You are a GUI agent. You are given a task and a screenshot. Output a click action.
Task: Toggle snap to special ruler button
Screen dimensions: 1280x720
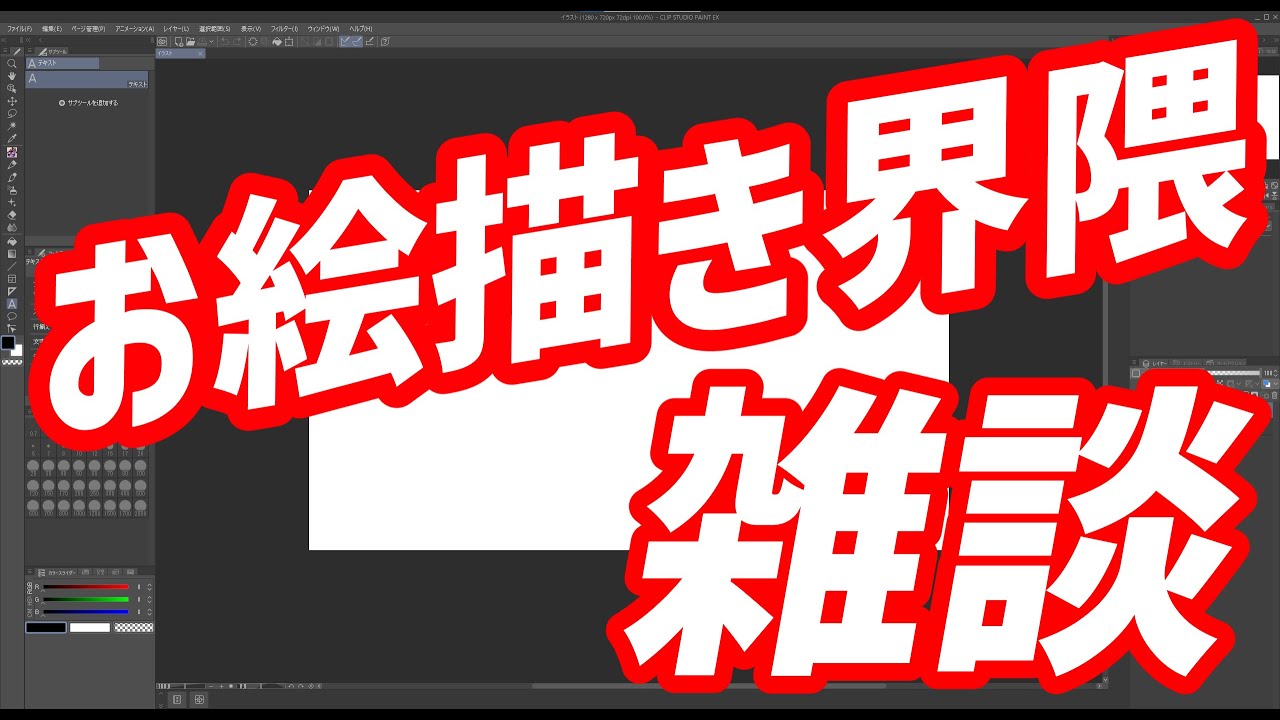point(357,42)
